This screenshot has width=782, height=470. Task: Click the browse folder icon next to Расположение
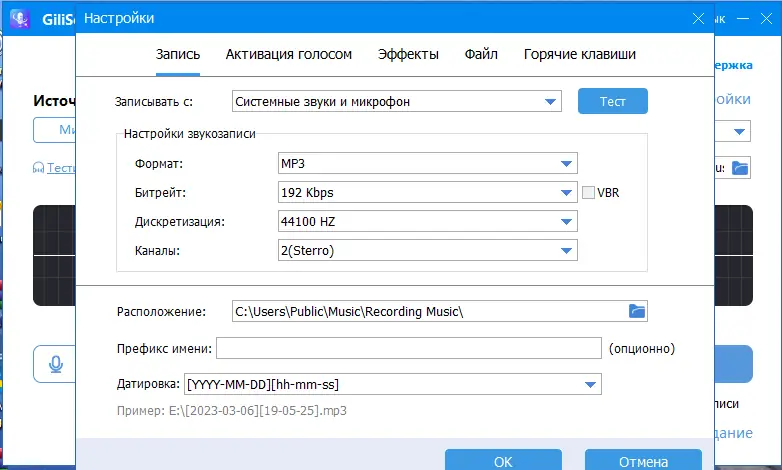click(x=638, y=311)
